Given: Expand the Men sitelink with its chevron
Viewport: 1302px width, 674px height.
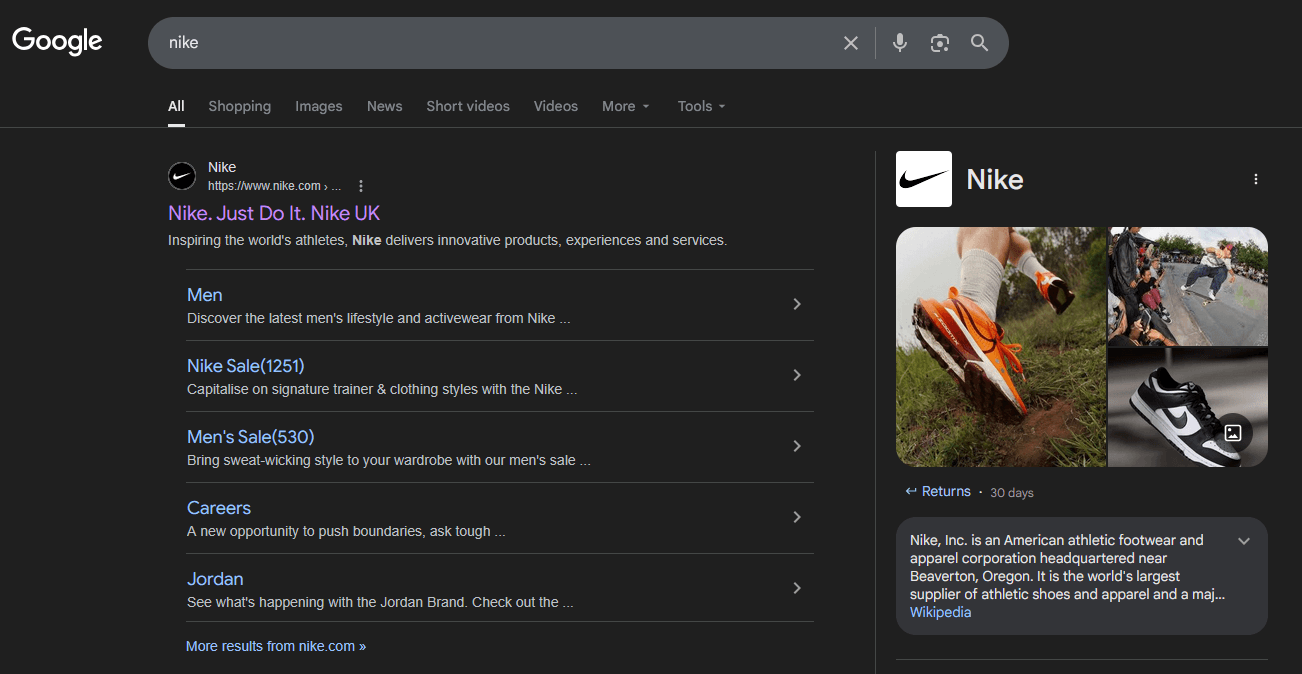Looking at the screenshot, I should pos(797,304).
